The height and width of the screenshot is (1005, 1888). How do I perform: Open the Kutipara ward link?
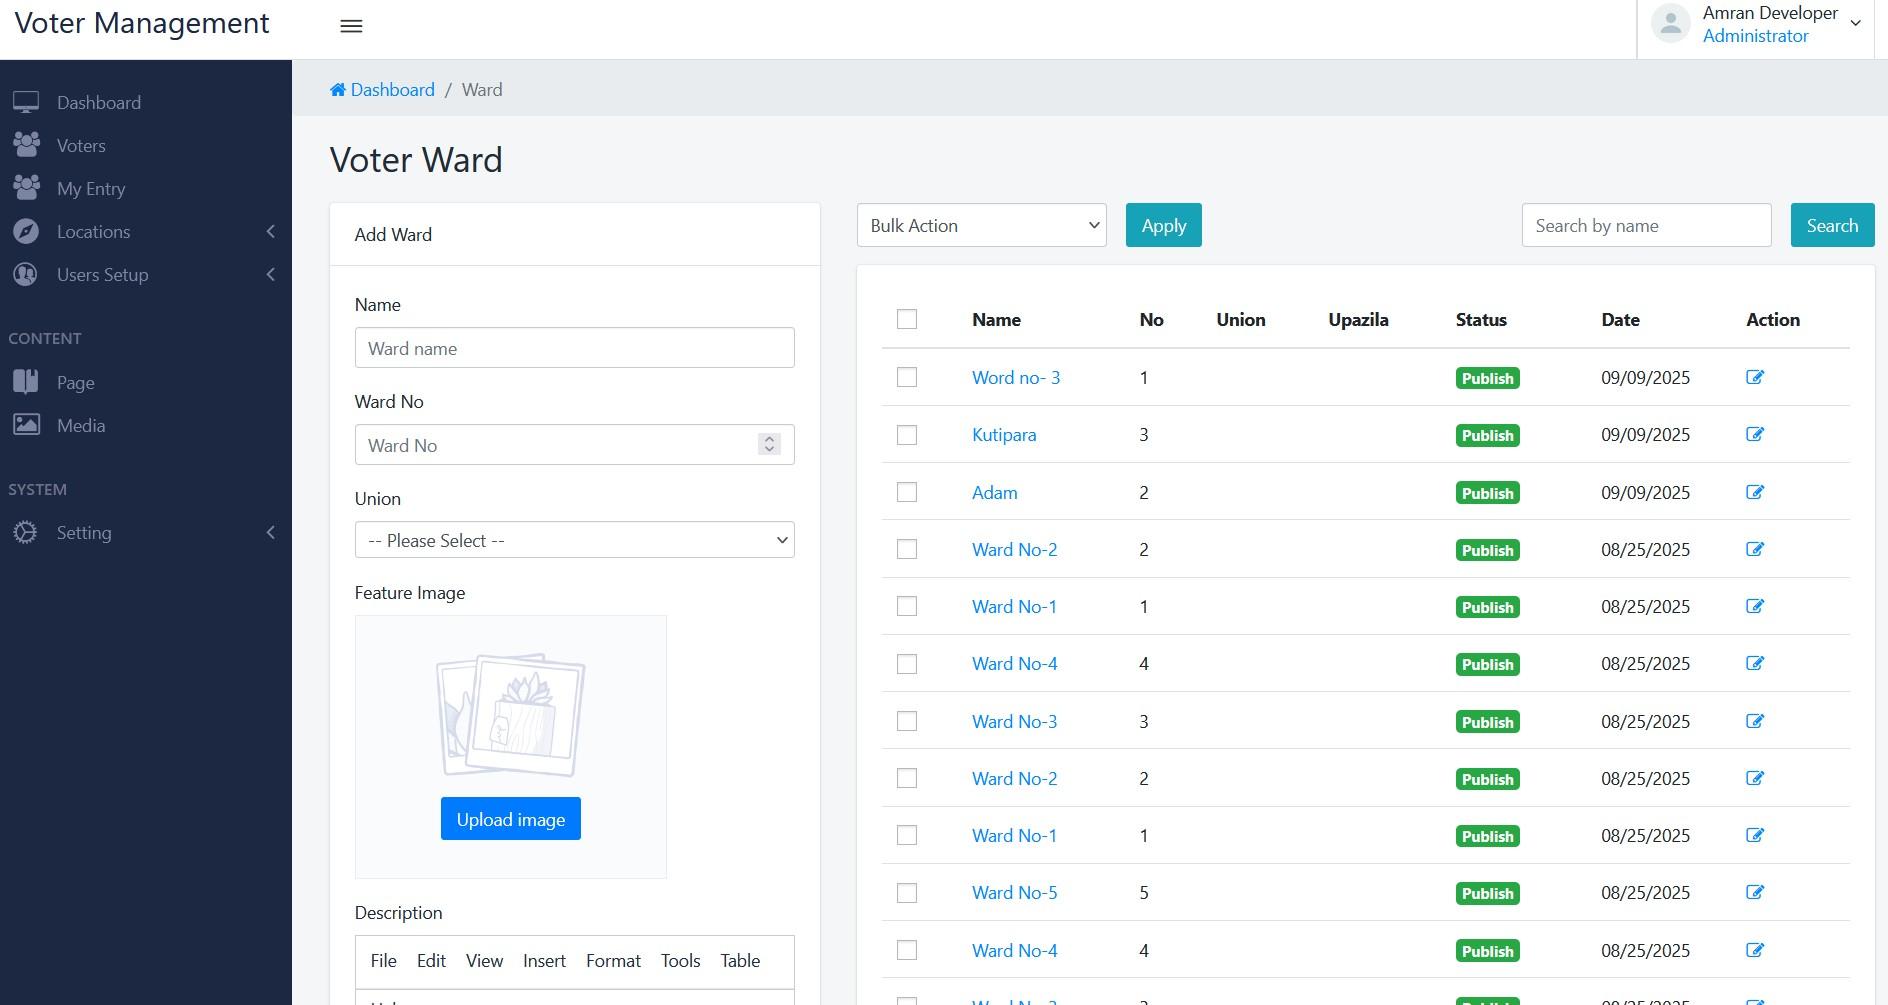[x=1004, y=435]
